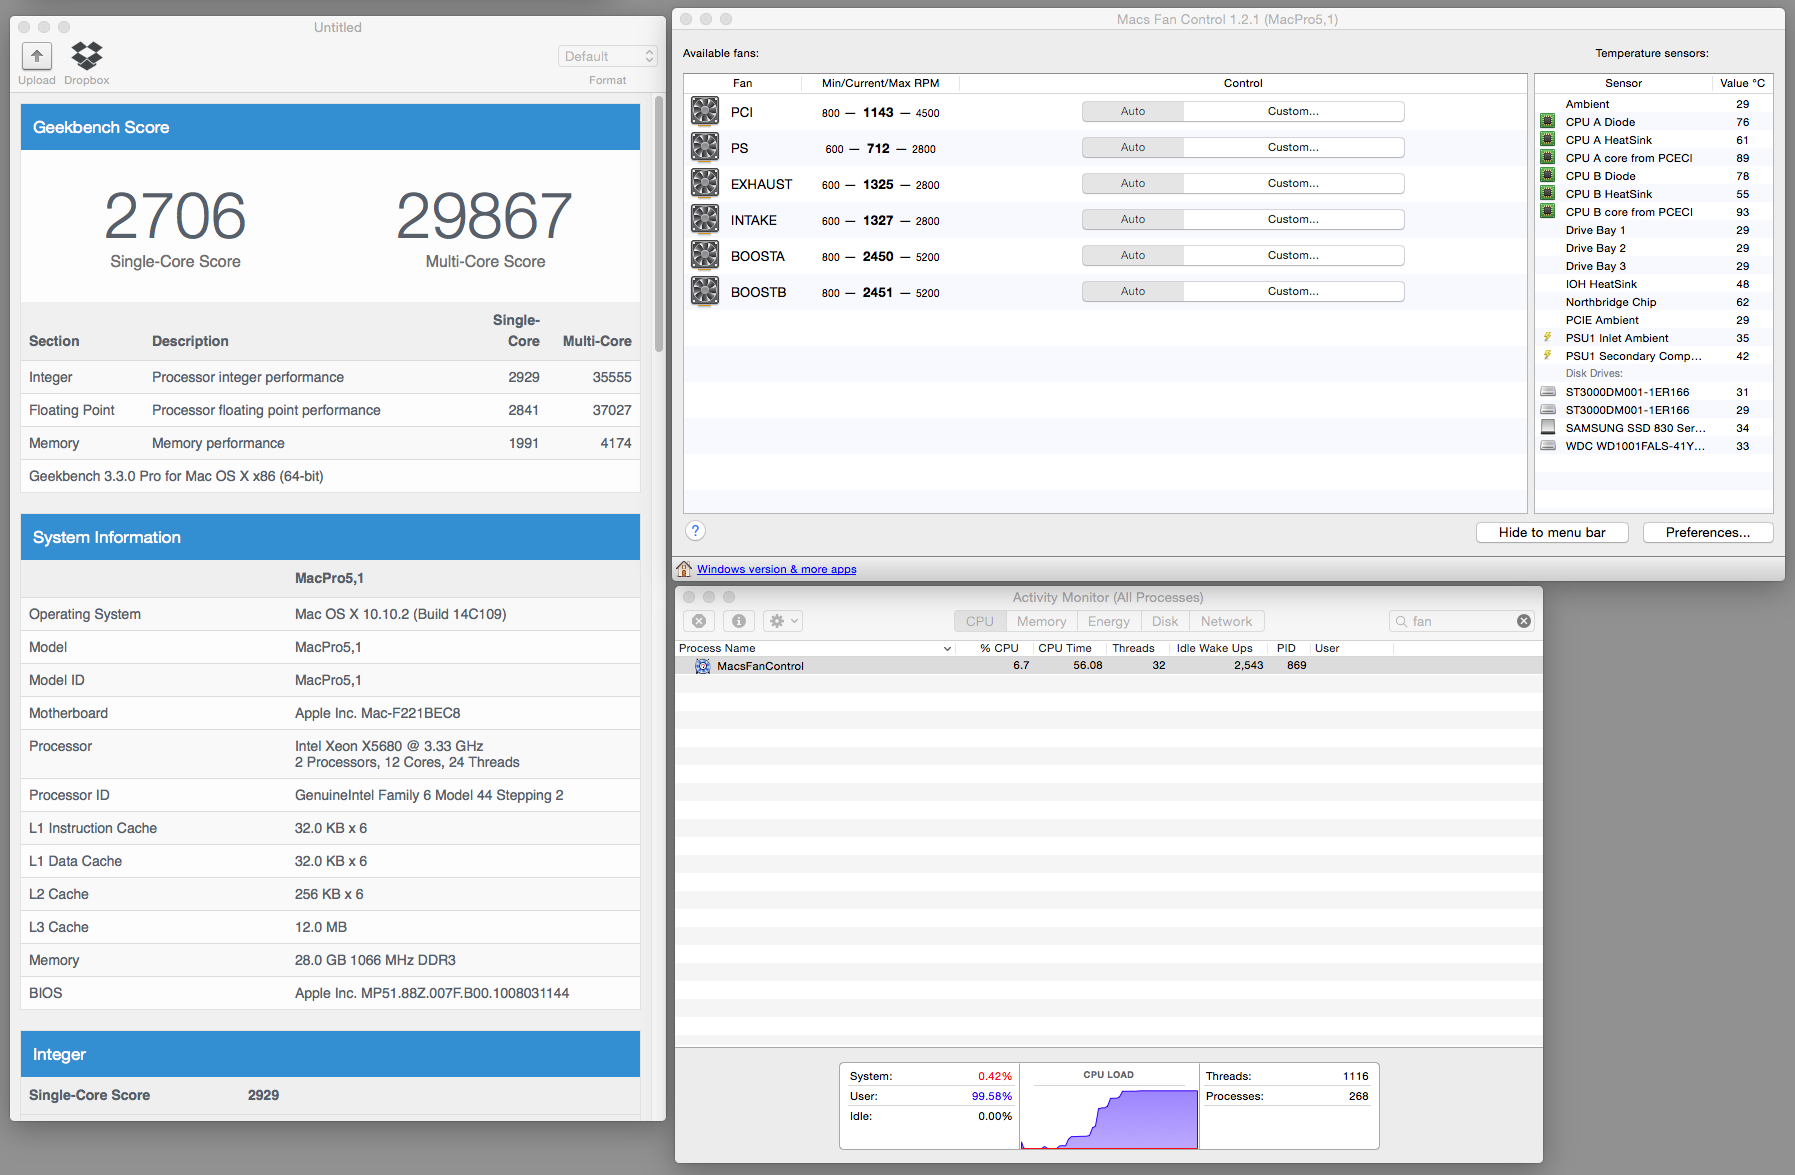Click the PSU1 Secondary Comp lightning icon
Image resolution: width=1795 pixels, height=1175 pixels.
1547,356
